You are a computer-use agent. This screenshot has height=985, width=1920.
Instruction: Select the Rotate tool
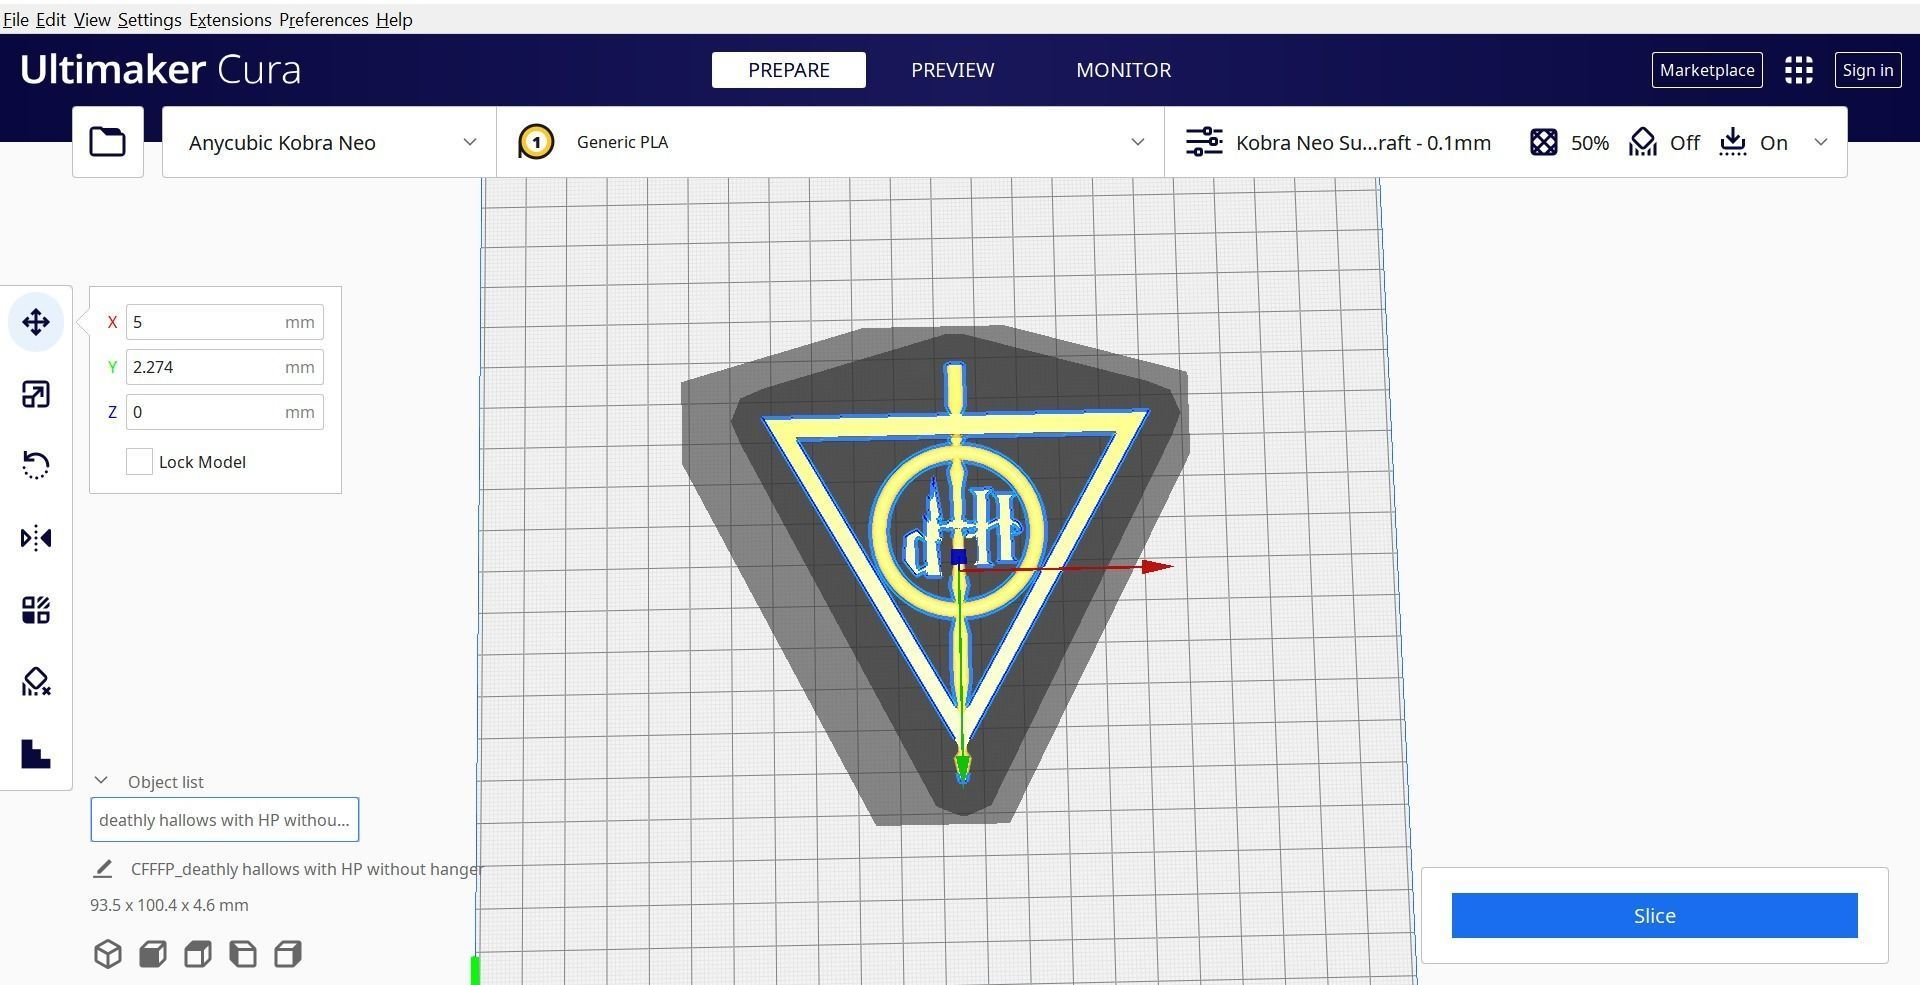tap(36, 466)
